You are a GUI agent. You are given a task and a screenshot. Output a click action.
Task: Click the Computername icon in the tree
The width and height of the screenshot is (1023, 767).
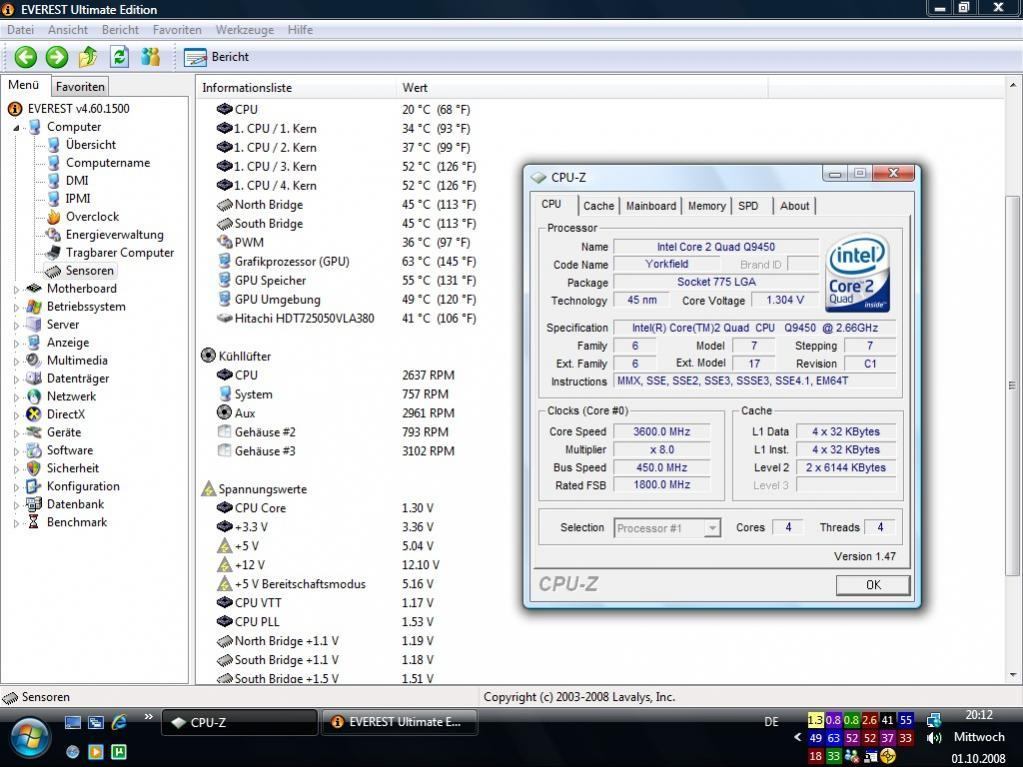pos(54,163)
